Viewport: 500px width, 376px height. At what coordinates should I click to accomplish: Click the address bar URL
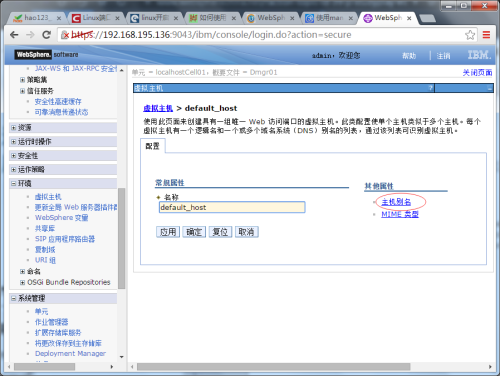point(211,35)
